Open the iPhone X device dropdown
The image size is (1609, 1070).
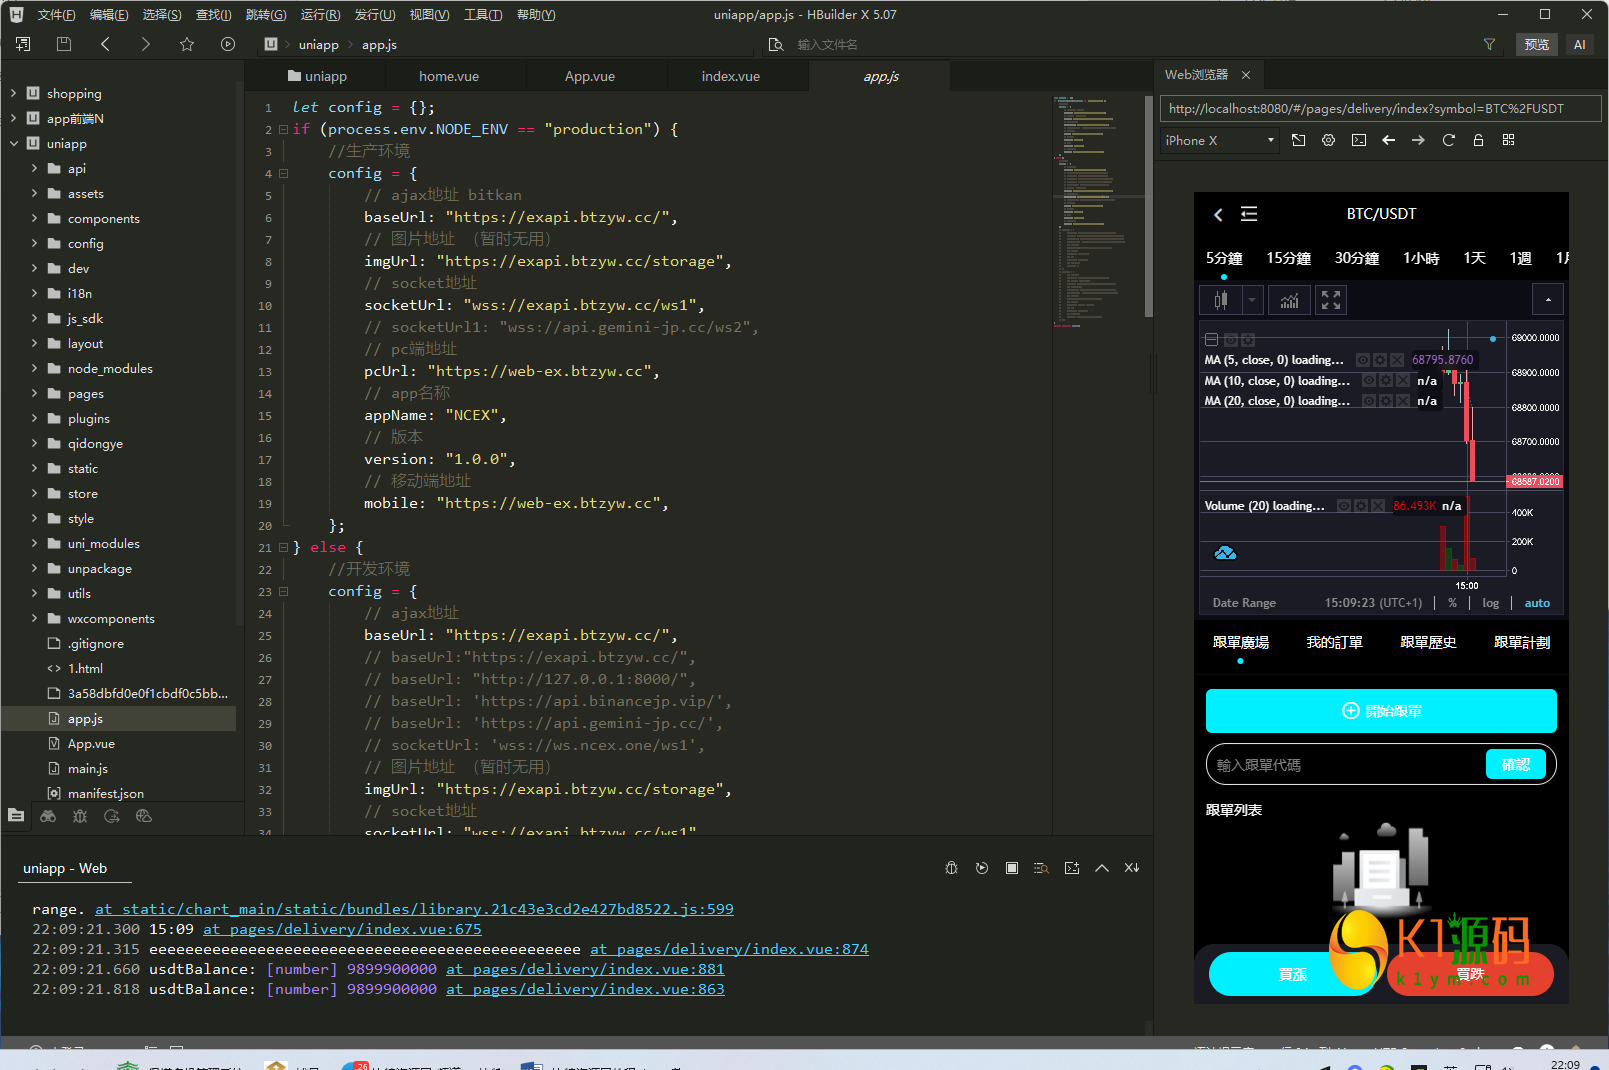(1220, 140)
